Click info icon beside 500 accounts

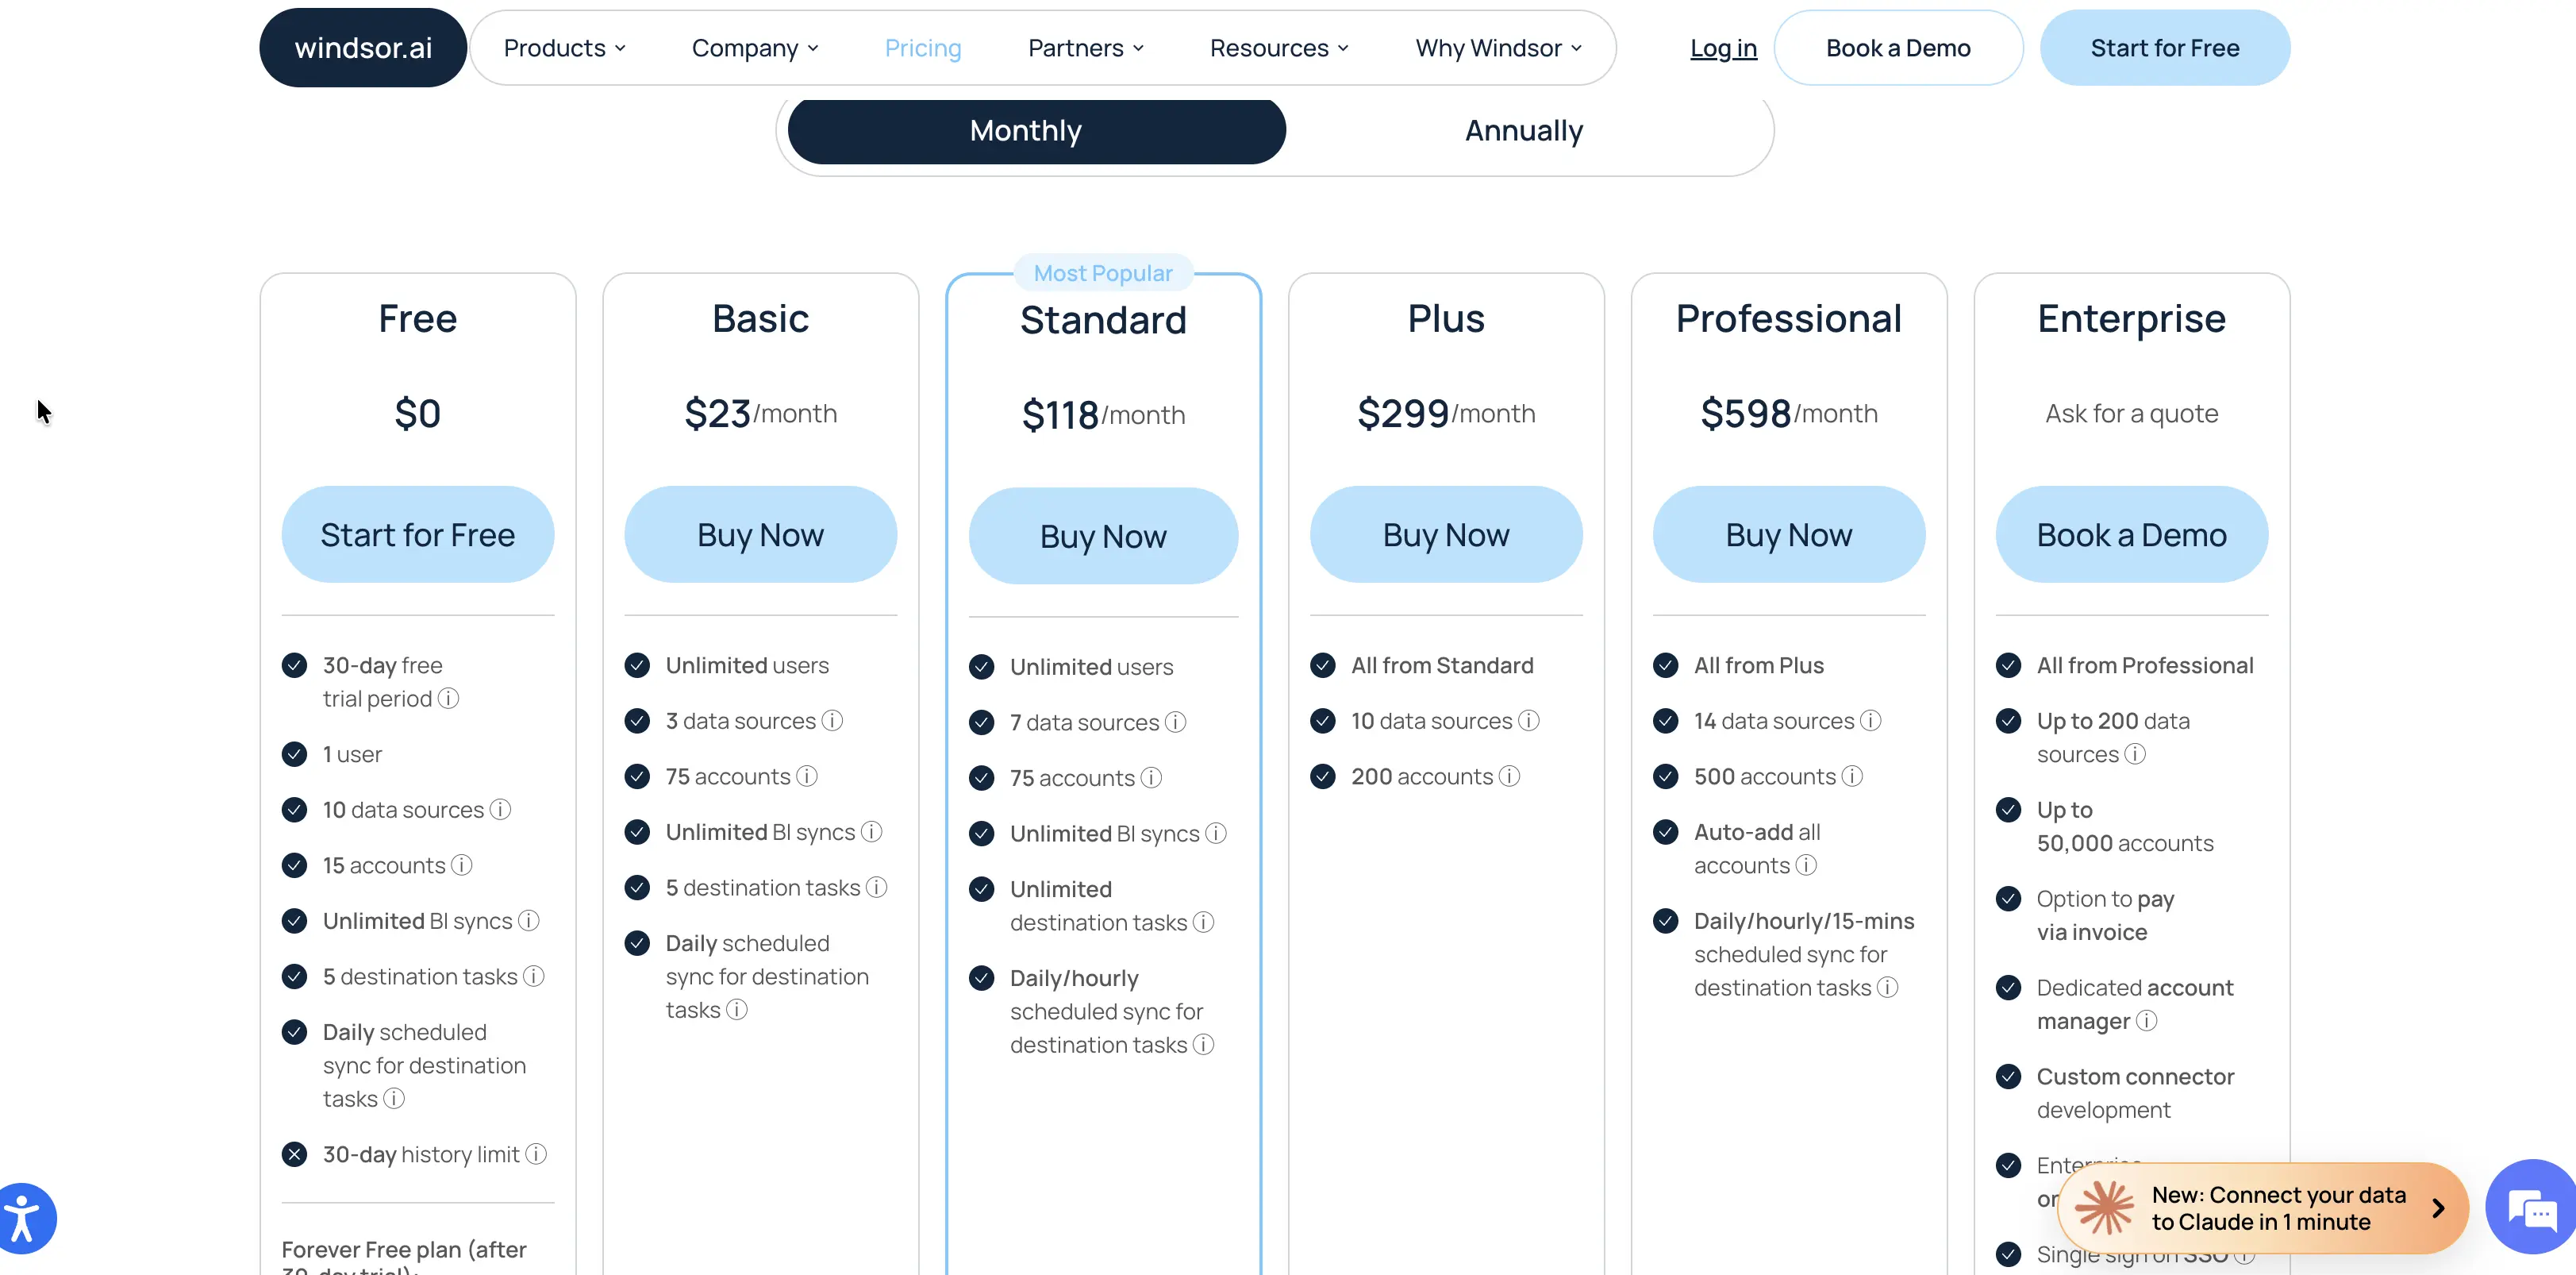coord(1852,776)
